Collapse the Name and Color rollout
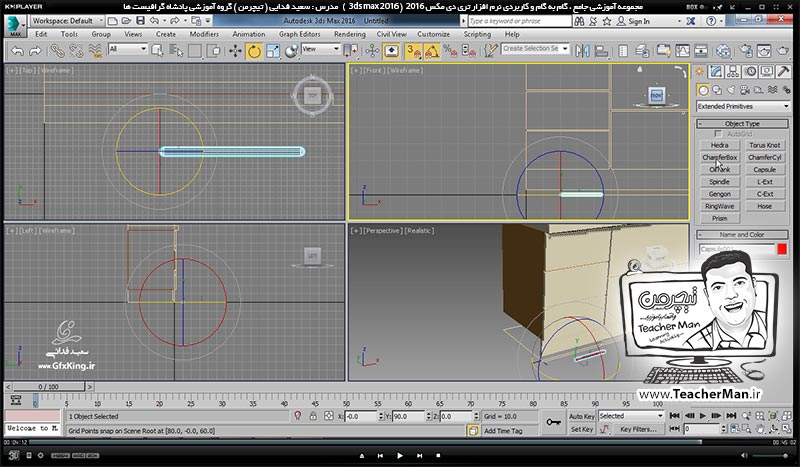The height and width of the screenshot is (467, 800). coord(742,235)
